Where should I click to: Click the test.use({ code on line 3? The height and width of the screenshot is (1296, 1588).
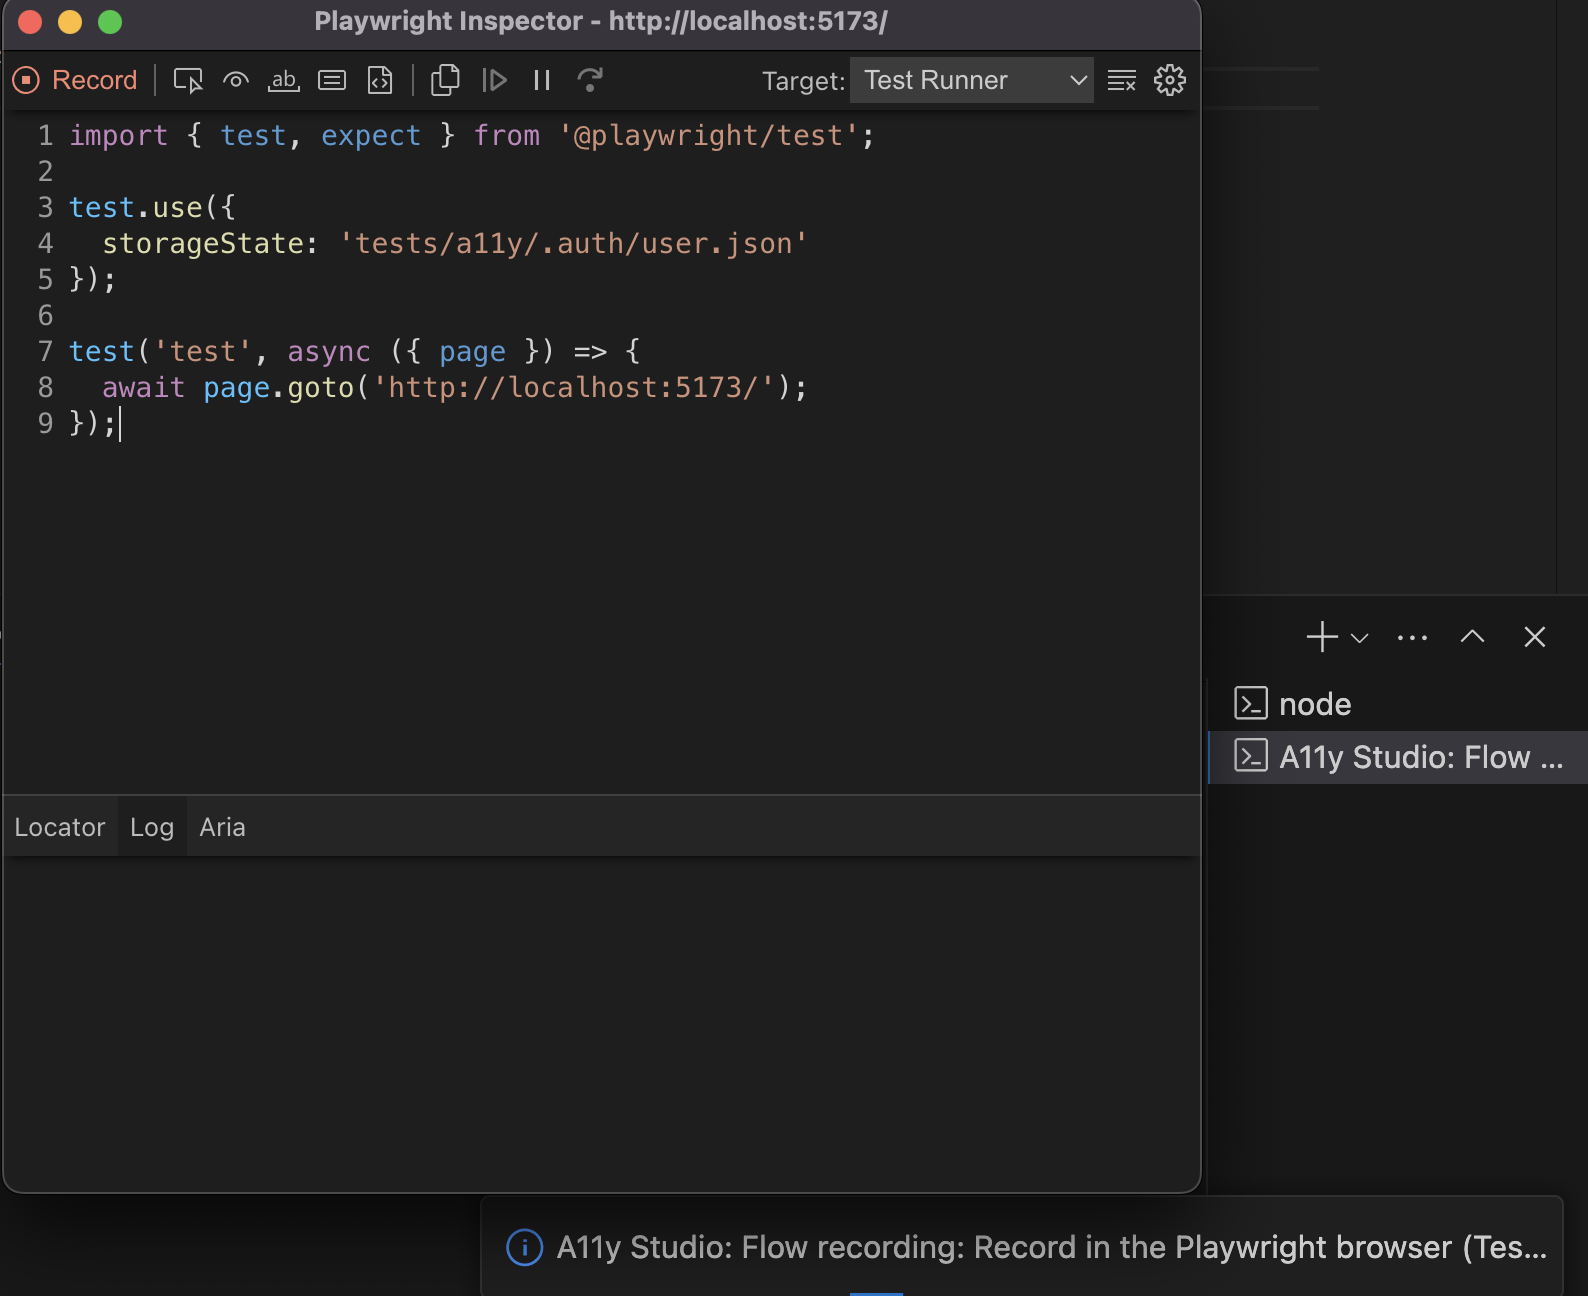[x=152, y=207]
